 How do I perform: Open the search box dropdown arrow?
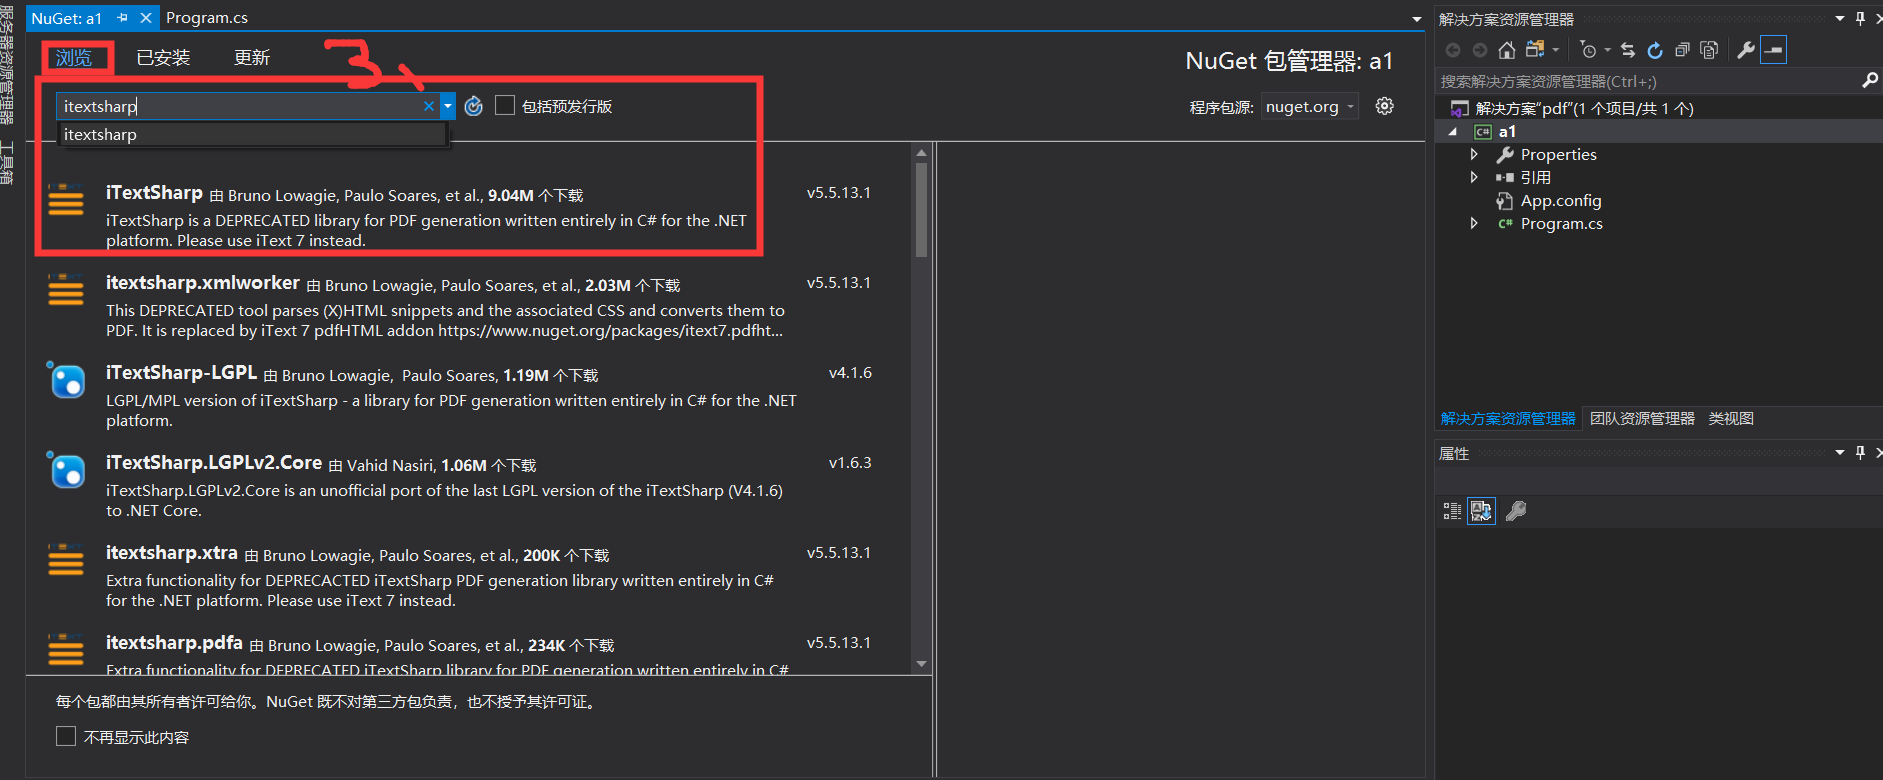coord(448,106)
